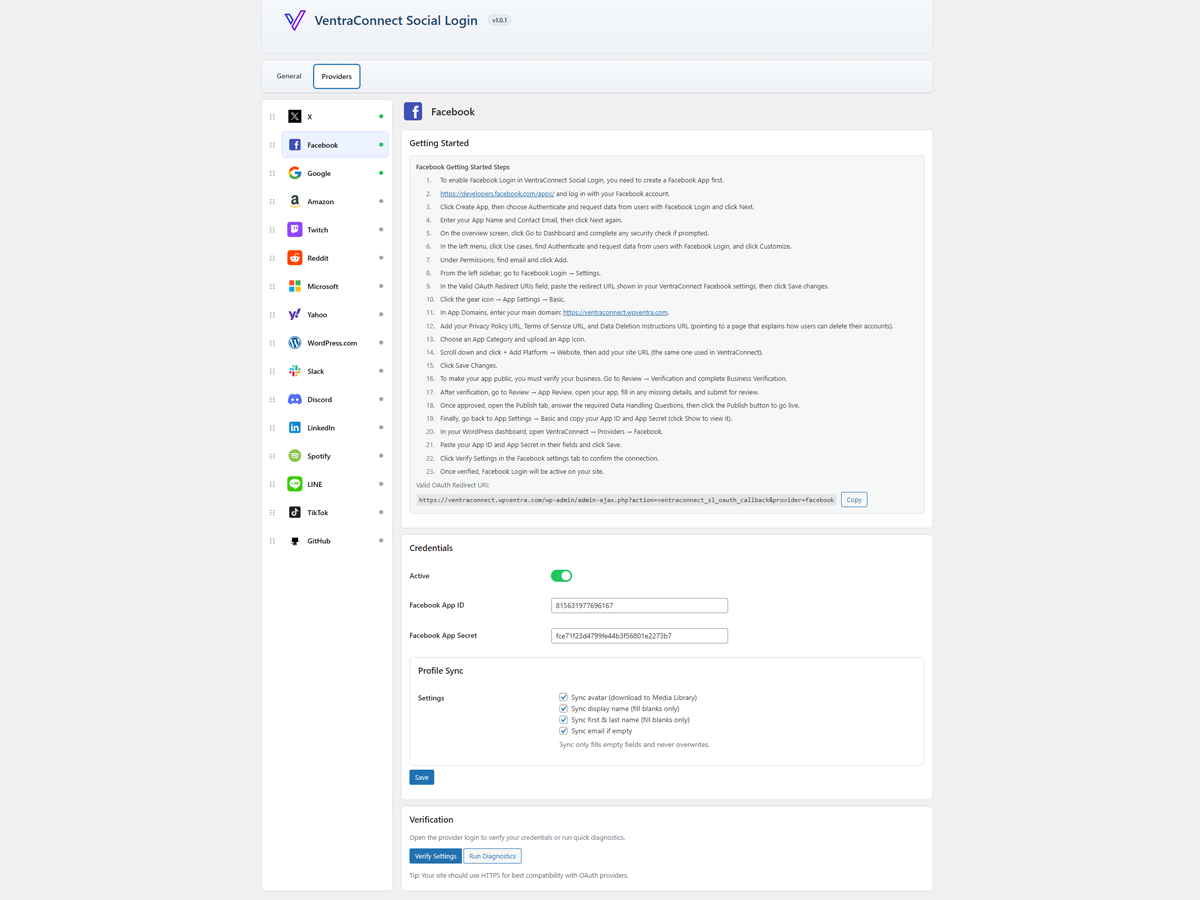Image resolution: width=1200 pixels, height=900 pixels.
Task: Switch to the Providers tab
Action: point(336,75)
